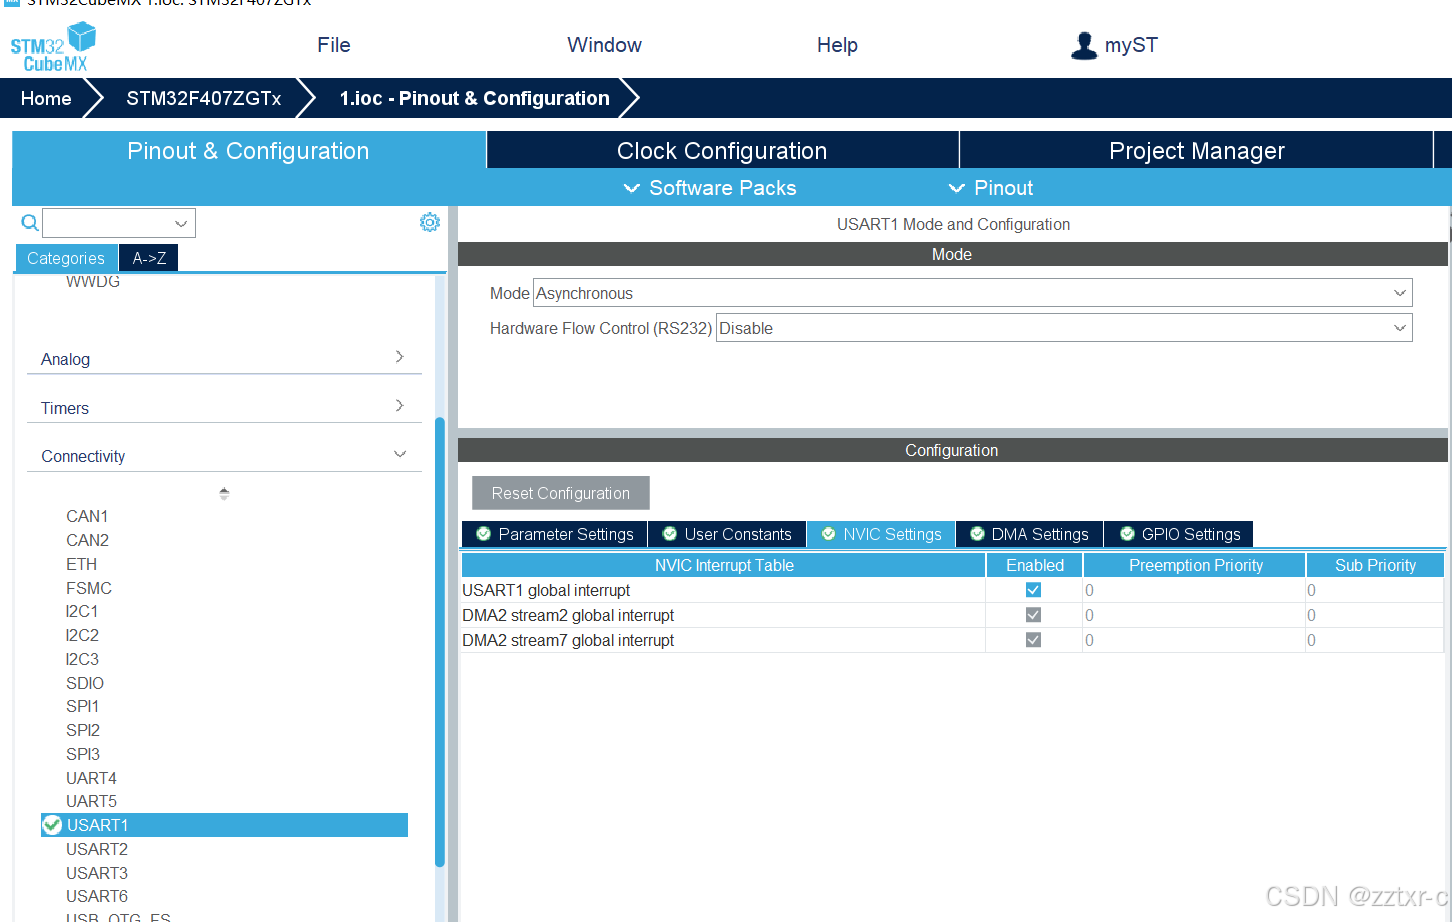1452x922 pixels.
Task: Select USART6 peripheral
Action: 97,896
